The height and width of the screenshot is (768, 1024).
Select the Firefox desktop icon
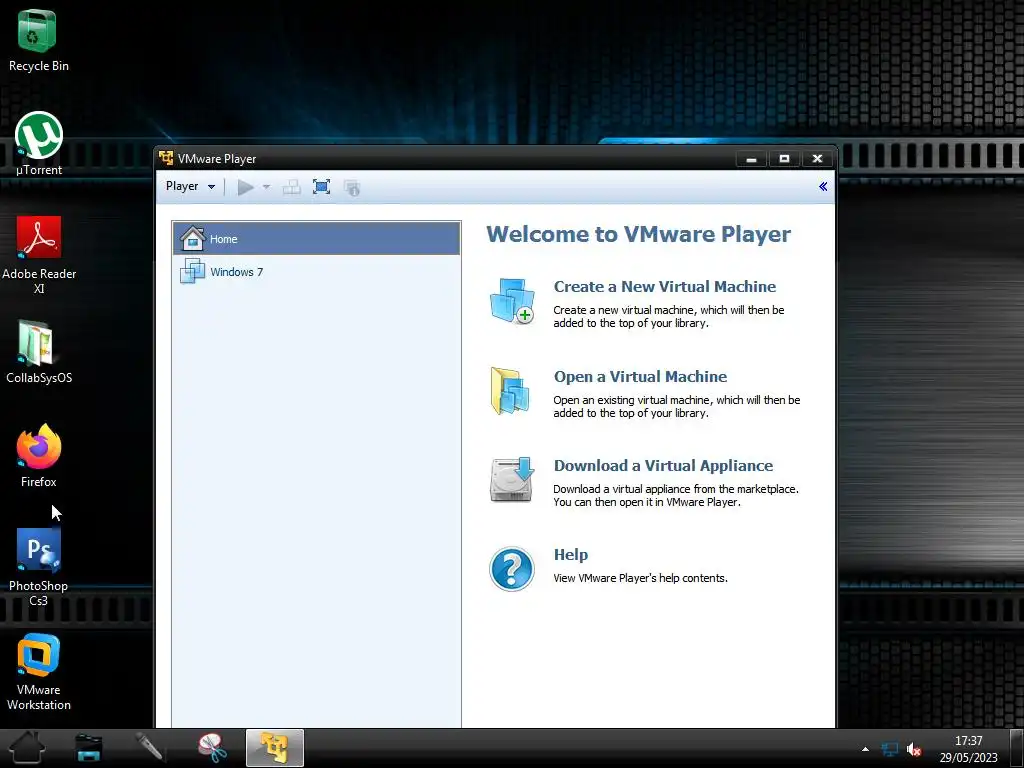click(39, 456)
